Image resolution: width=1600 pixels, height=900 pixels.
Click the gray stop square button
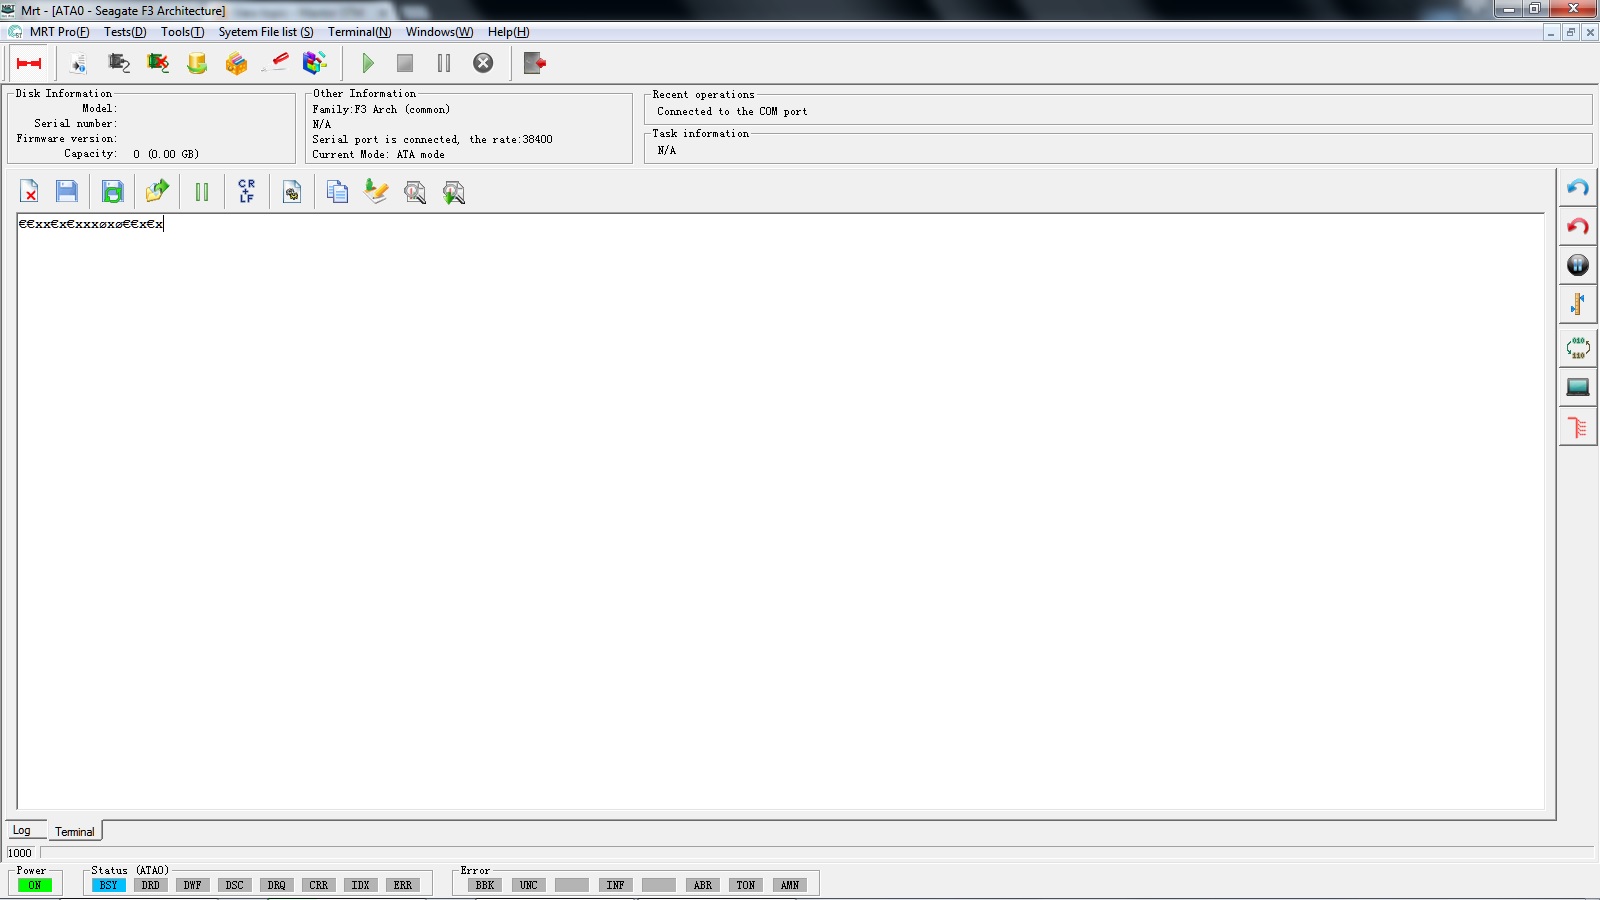click(405, 63)
